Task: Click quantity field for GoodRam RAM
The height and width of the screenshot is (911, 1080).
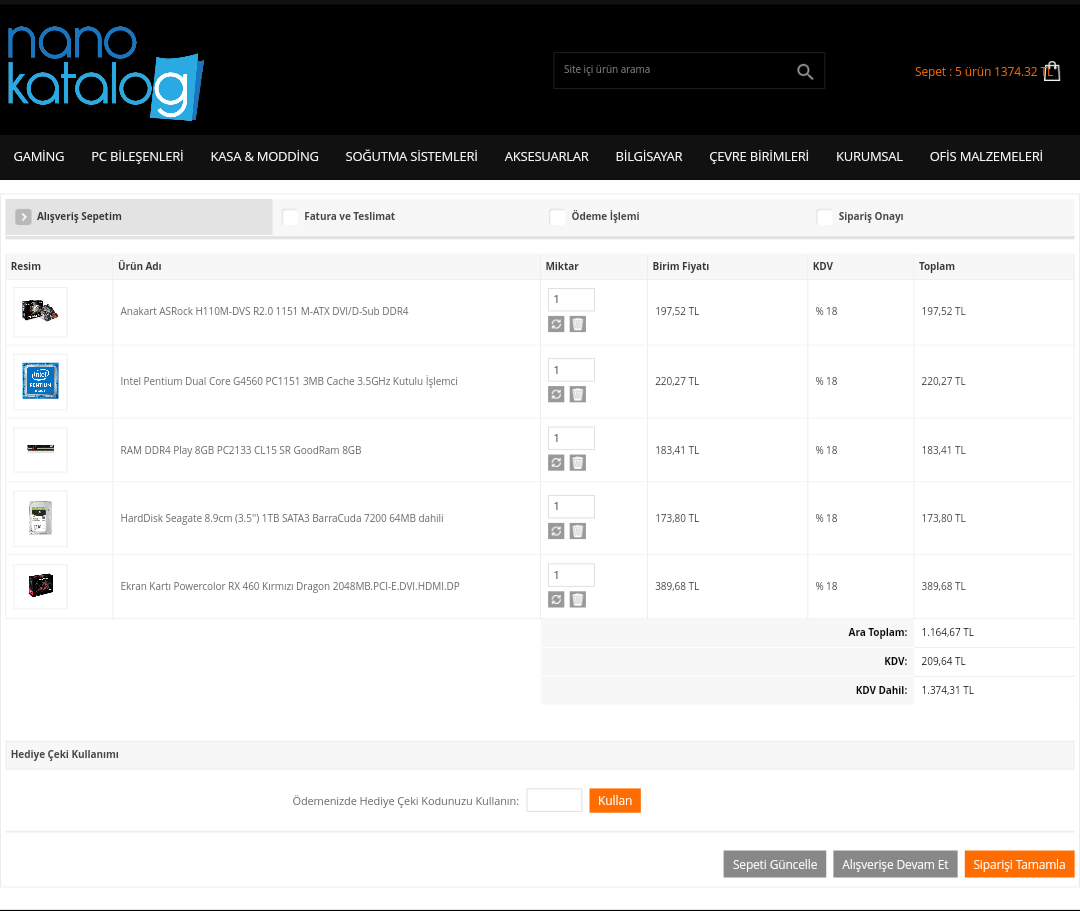Action: click(x=572, y=438)
